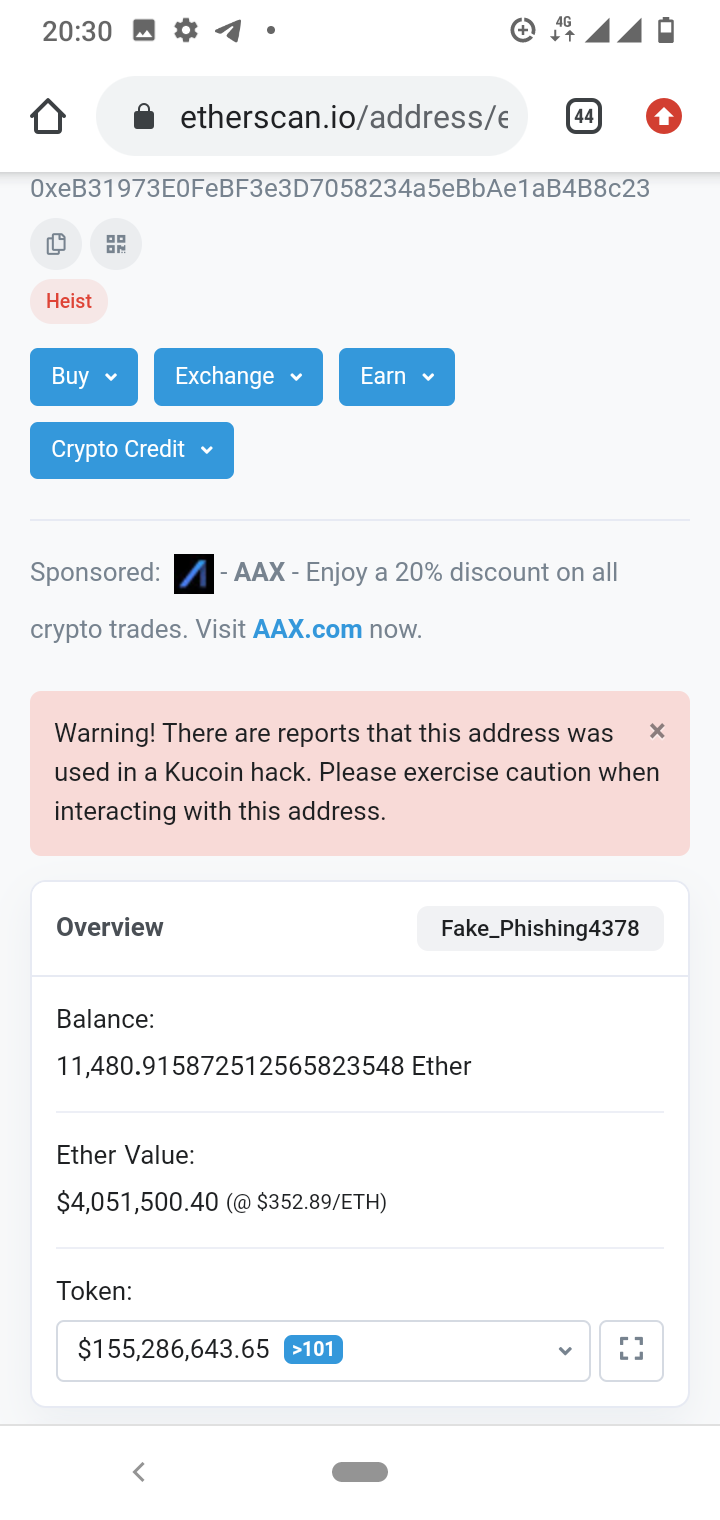Open the Exchange dropdown
720x1520 pixels.
[238, 377]
